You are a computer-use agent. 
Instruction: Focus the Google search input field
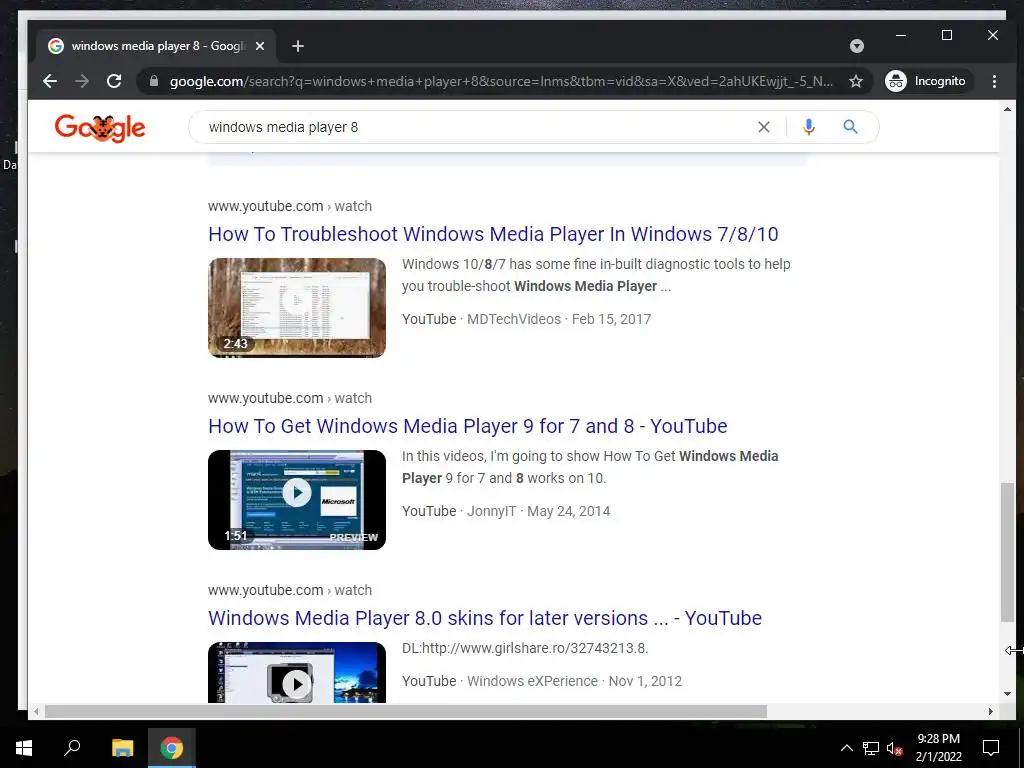pos(477,127)
